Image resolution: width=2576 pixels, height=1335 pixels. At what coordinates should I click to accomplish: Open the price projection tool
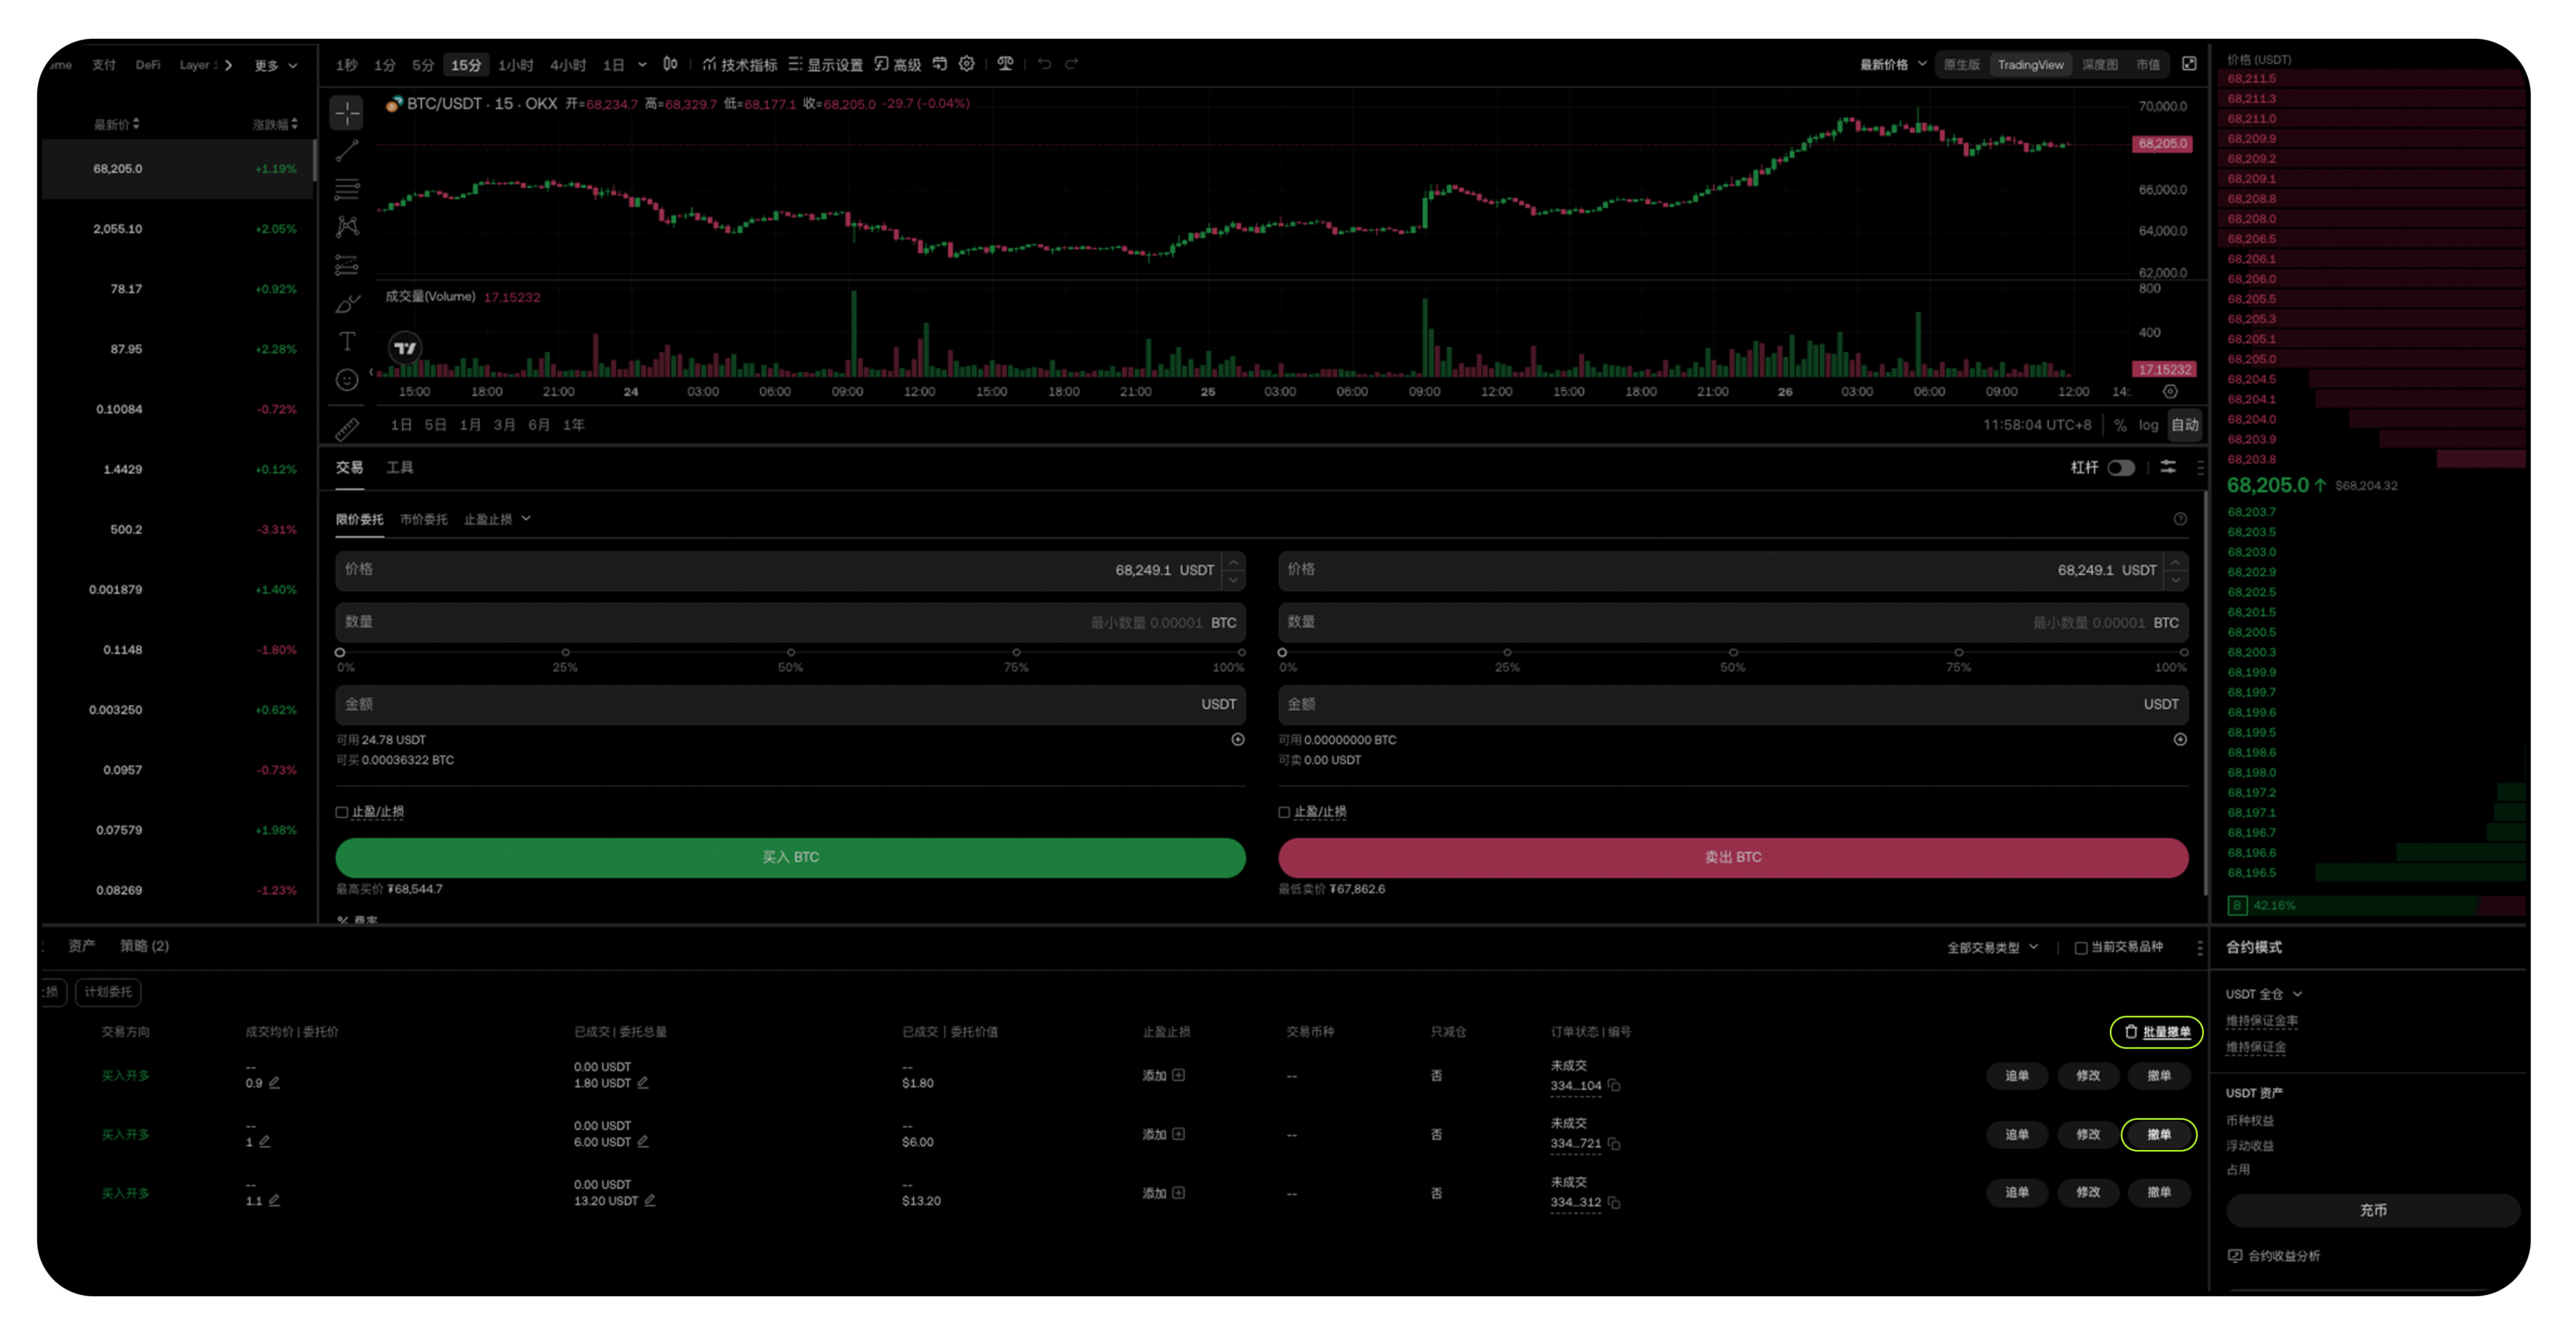click(347, 265)
